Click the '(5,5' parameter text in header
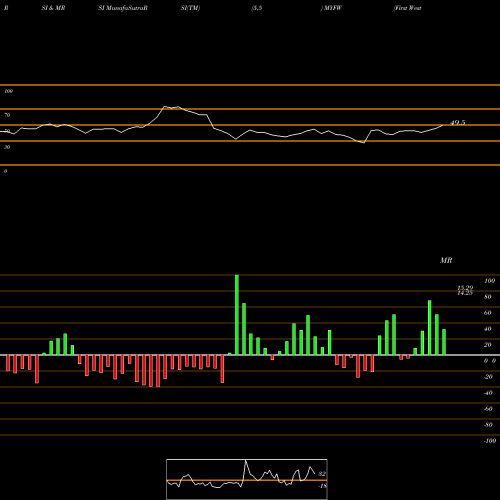 coord(257,8)
